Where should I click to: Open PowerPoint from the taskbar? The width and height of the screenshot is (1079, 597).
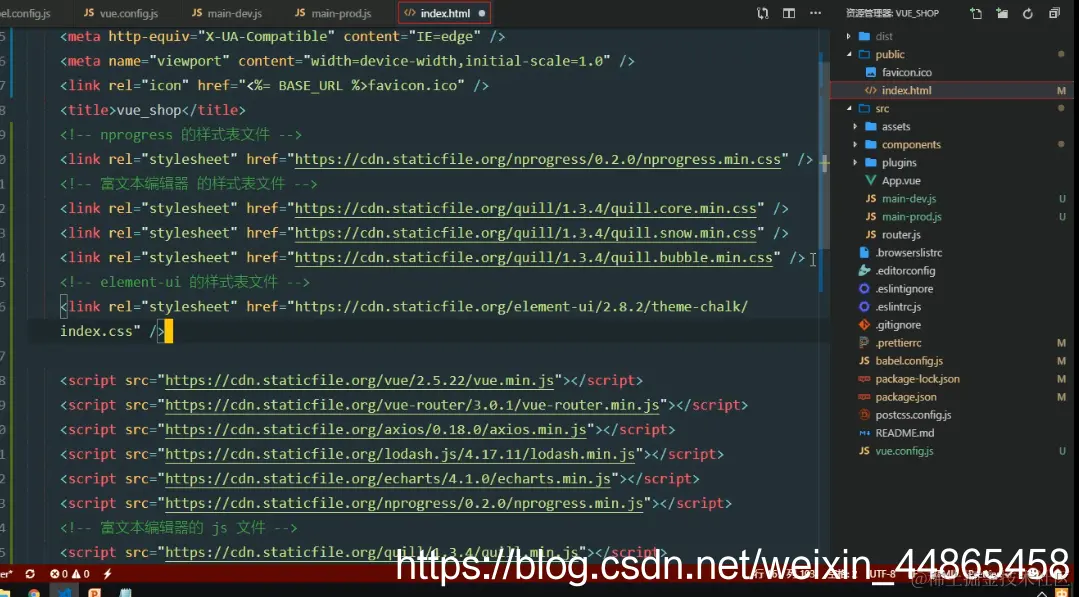pyautogui.click(x=94, y=592)
